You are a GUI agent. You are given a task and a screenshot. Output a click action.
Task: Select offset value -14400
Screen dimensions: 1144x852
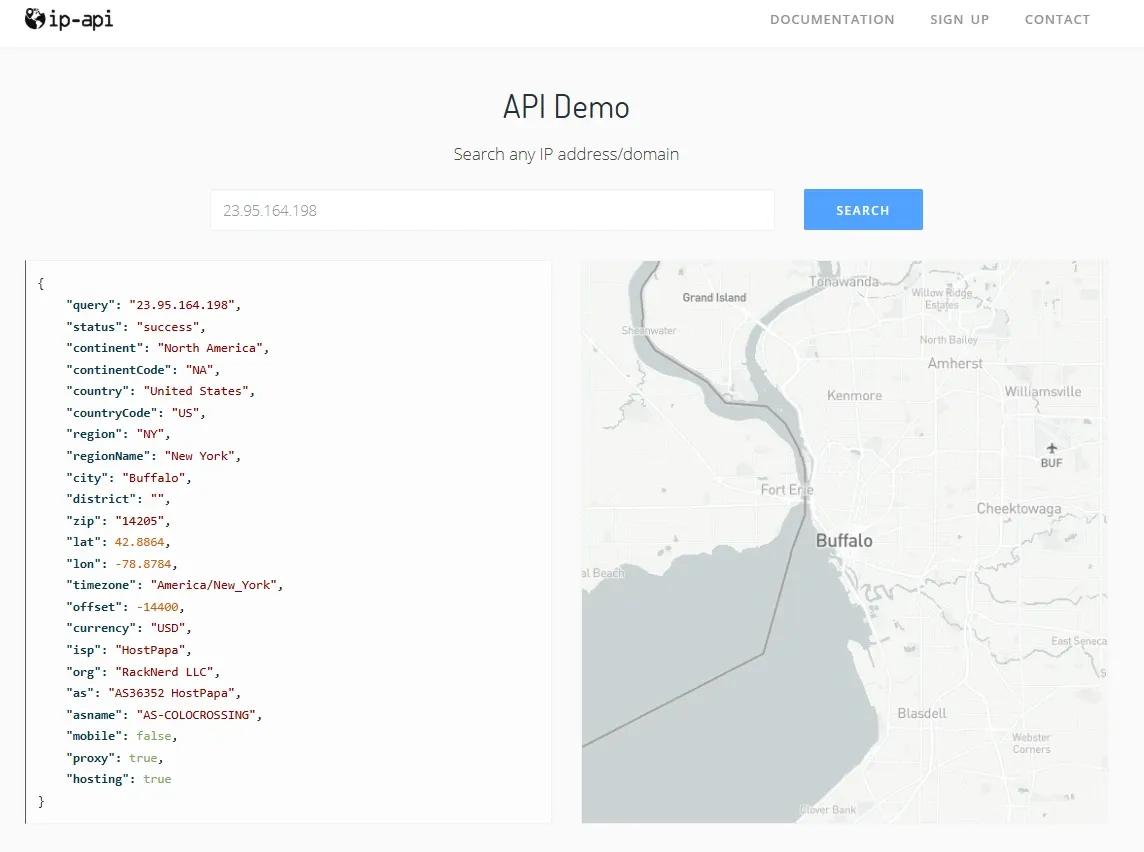(x=158, y=607)
